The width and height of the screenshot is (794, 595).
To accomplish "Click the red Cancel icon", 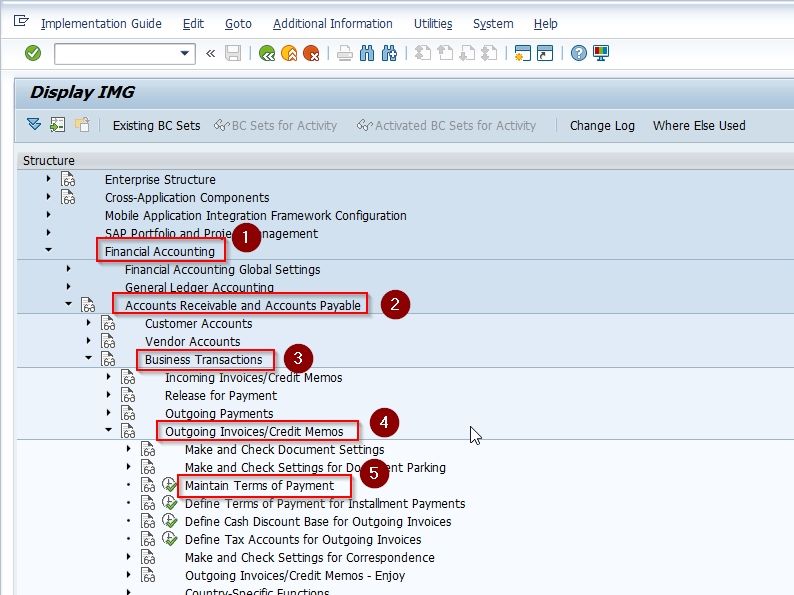I will click(311, 53).
